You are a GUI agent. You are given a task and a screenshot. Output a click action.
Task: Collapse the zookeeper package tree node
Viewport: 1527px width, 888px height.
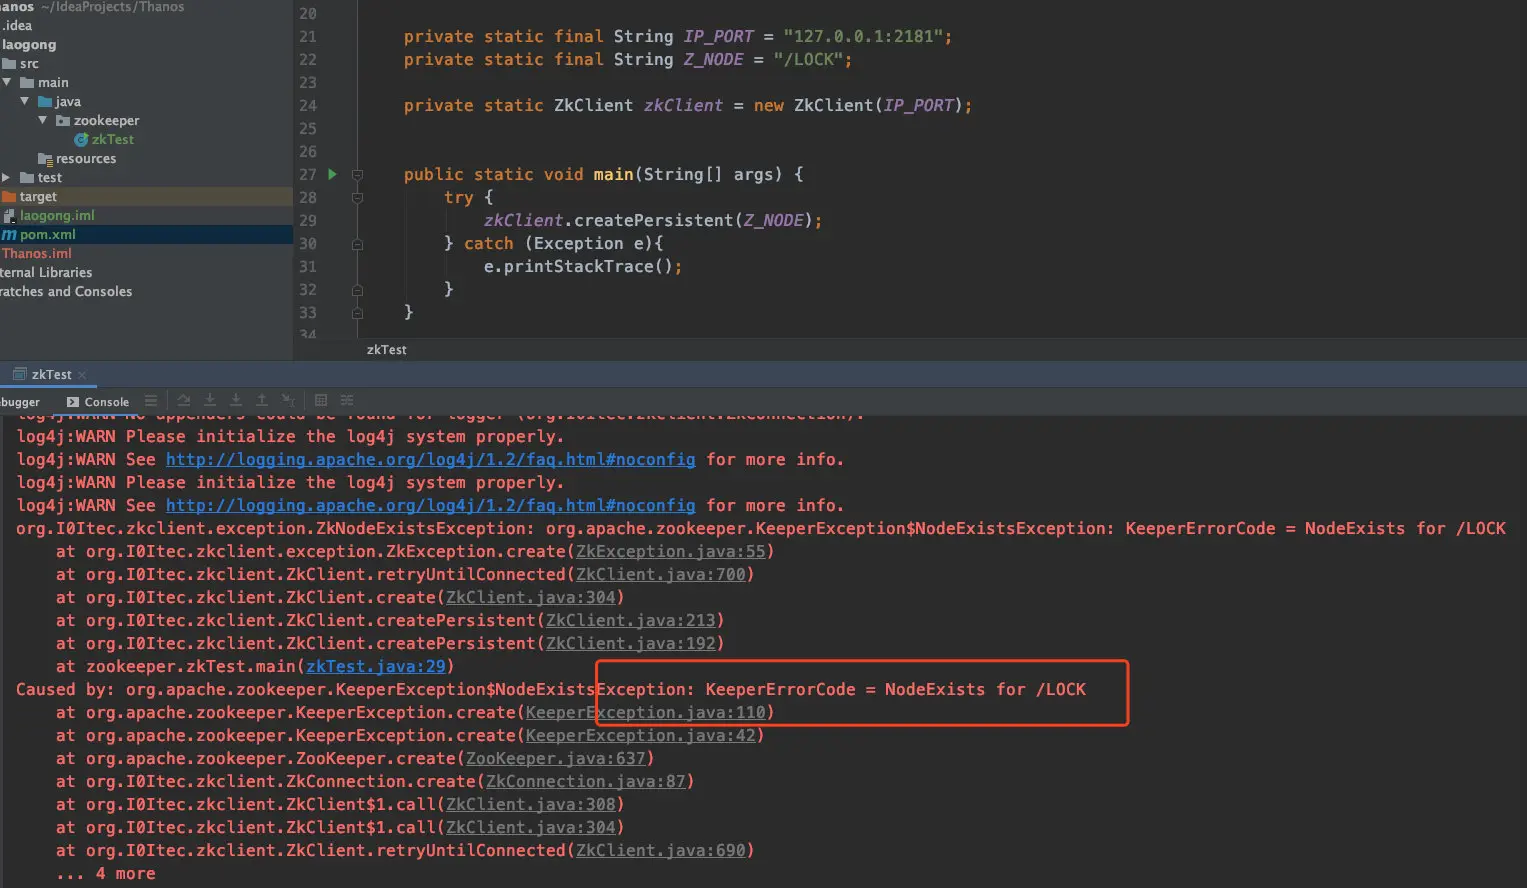[43, 120]
